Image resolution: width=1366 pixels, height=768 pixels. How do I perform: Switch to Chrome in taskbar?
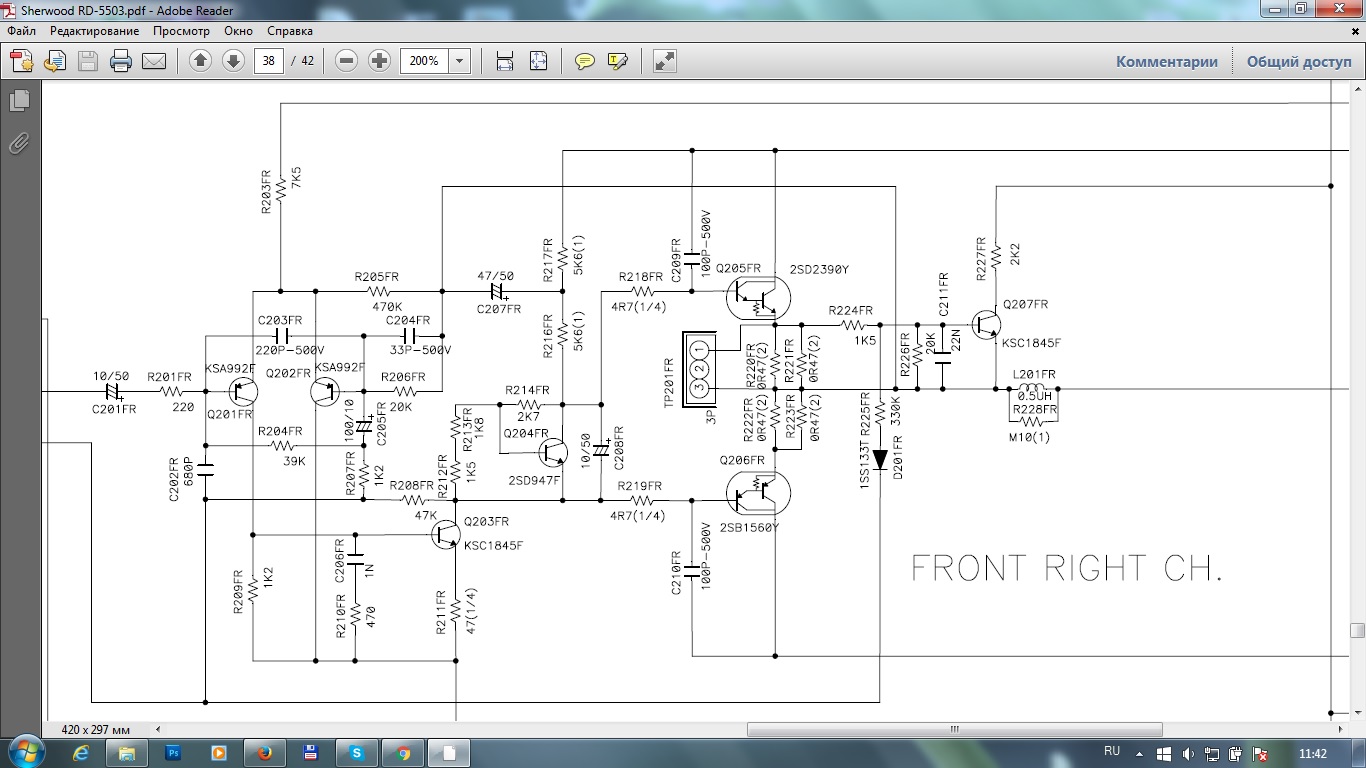point(403,753)
